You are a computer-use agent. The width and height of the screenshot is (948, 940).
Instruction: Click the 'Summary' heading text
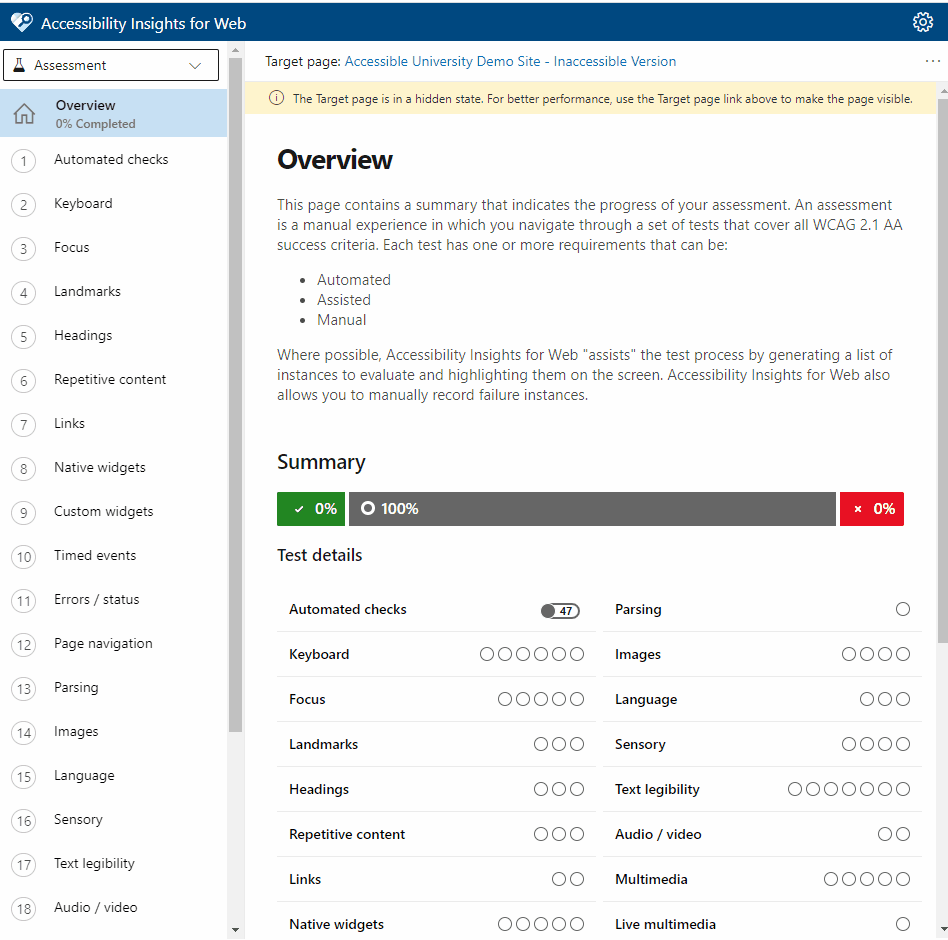pyautogui.click(x=321, y=462)
